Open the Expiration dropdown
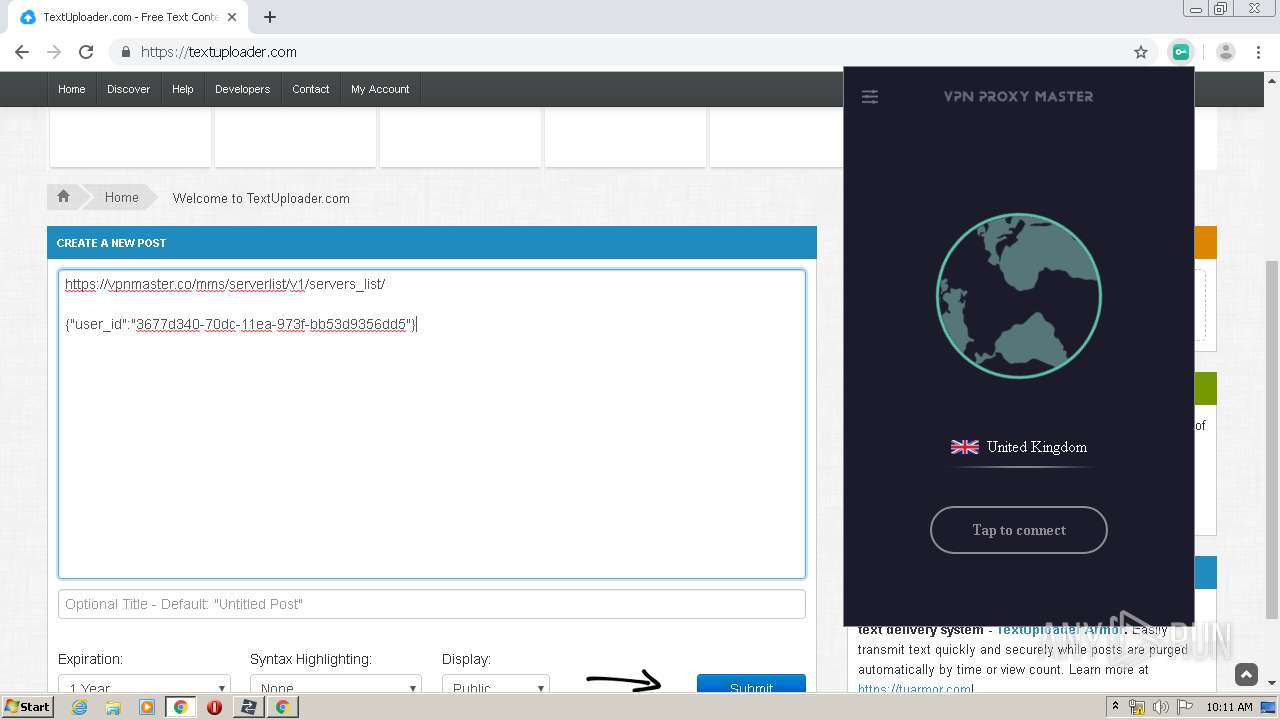Viewport: 1280px width, 720px height. pyautogui.click(x=144, y=685)
